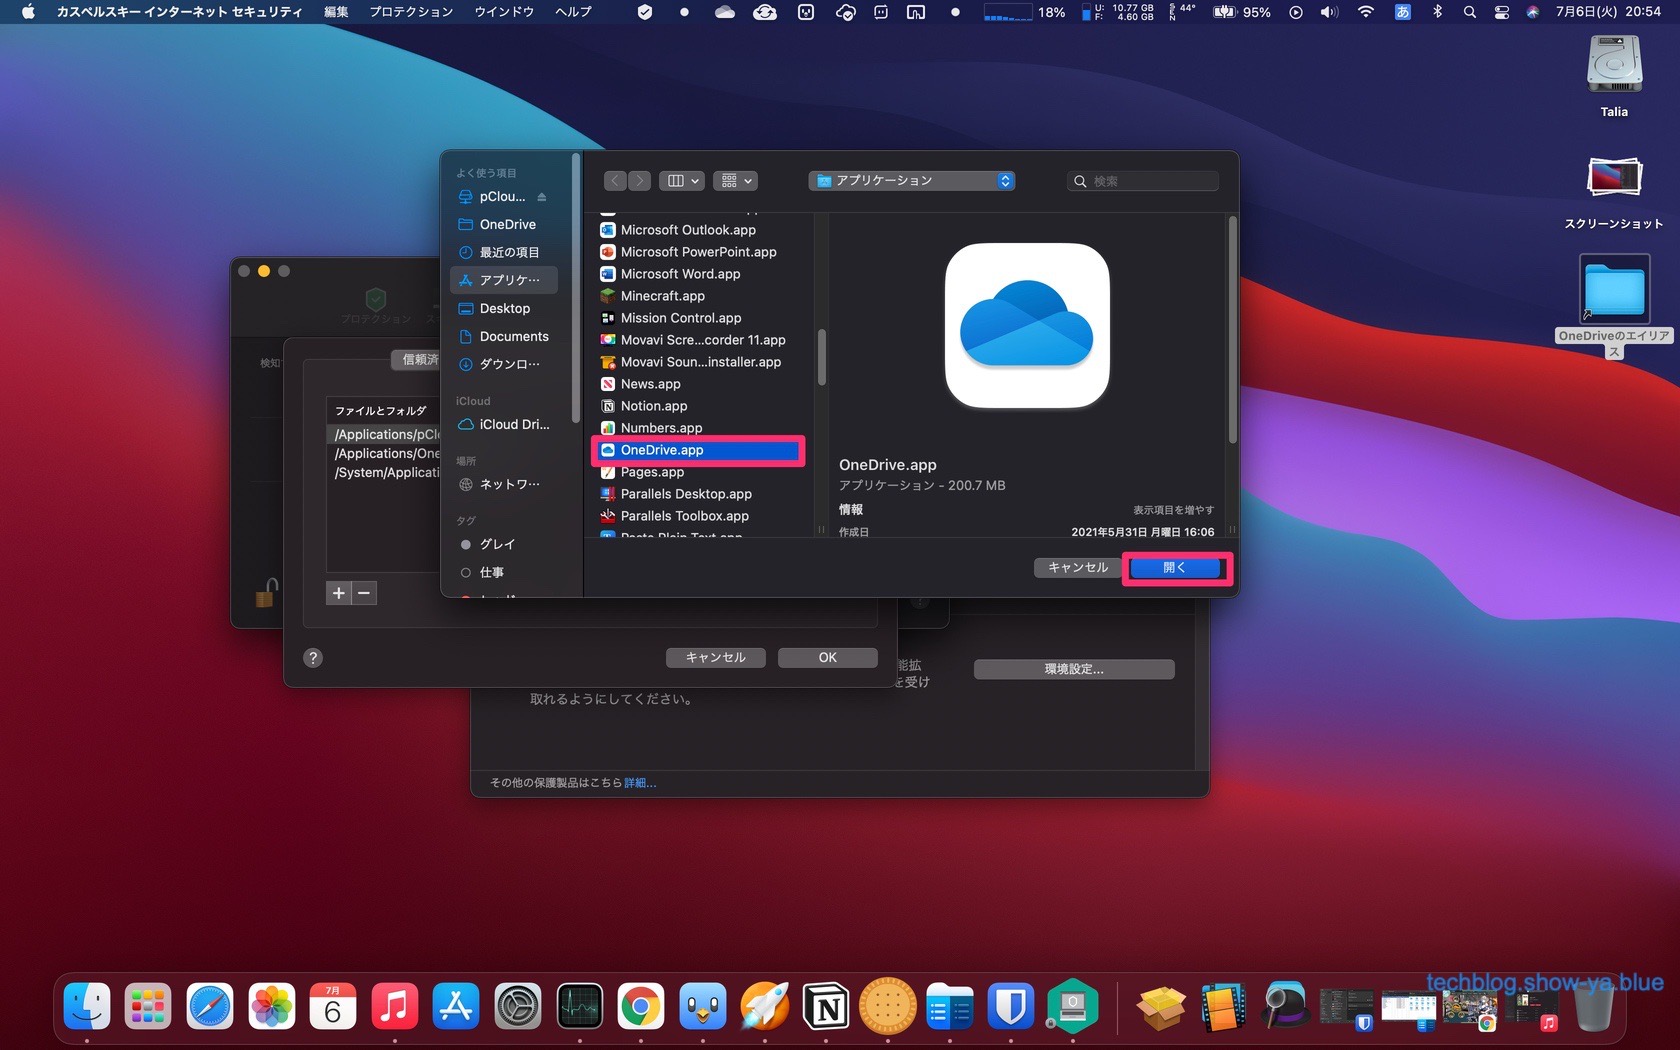1680x1050 pixels.
Task: Click the plus button under file list
Action: (x=339, y=593)
